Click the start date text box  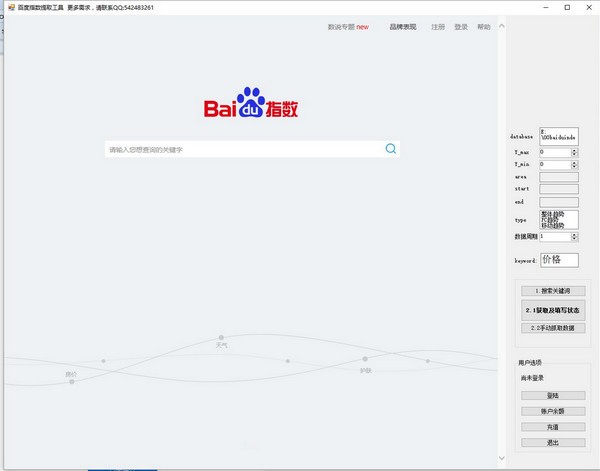559,189
